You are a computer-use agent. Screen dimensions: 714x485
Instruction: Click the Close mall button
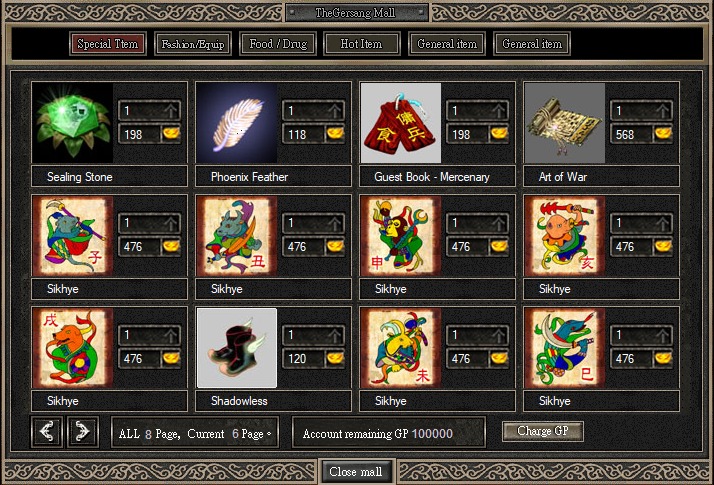point(356,472)
